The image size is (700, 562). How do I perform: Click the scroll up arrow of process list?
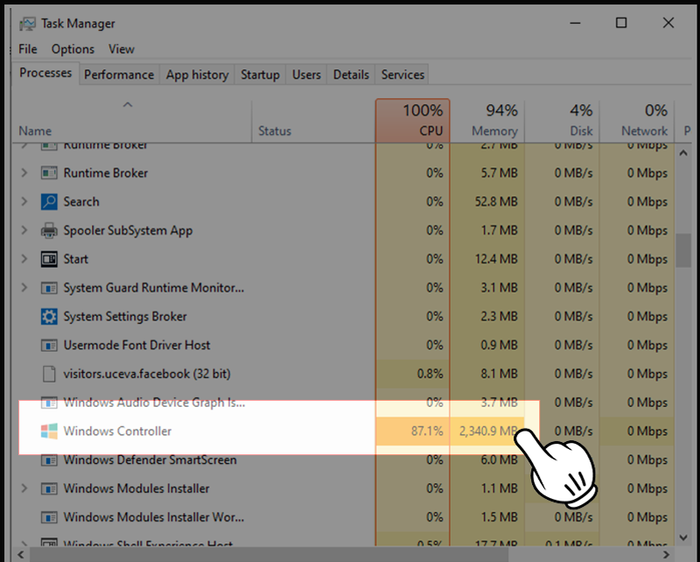click(683, 153)
